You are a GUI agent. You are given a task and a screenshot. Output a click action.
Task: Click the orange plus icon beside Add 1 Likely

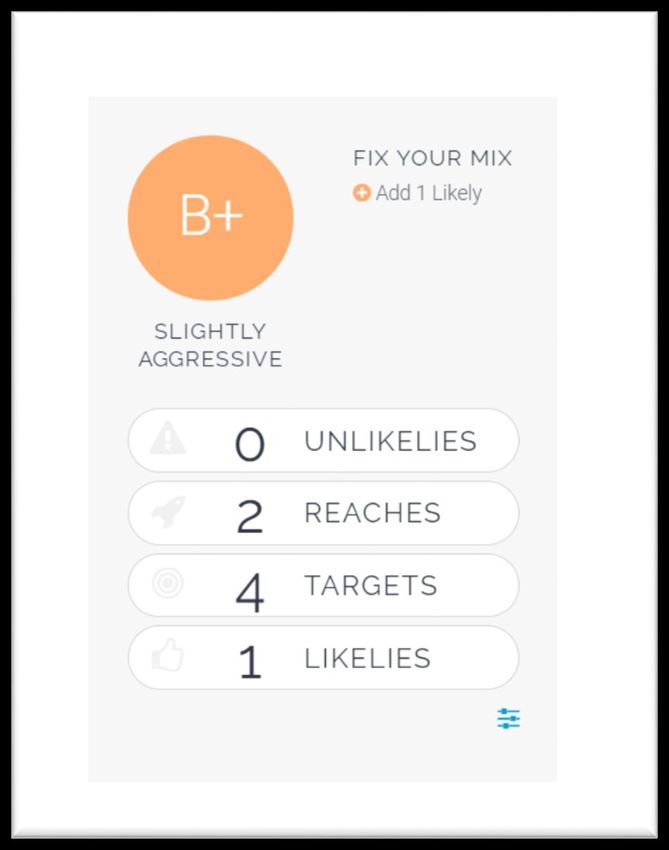(362, 192)
